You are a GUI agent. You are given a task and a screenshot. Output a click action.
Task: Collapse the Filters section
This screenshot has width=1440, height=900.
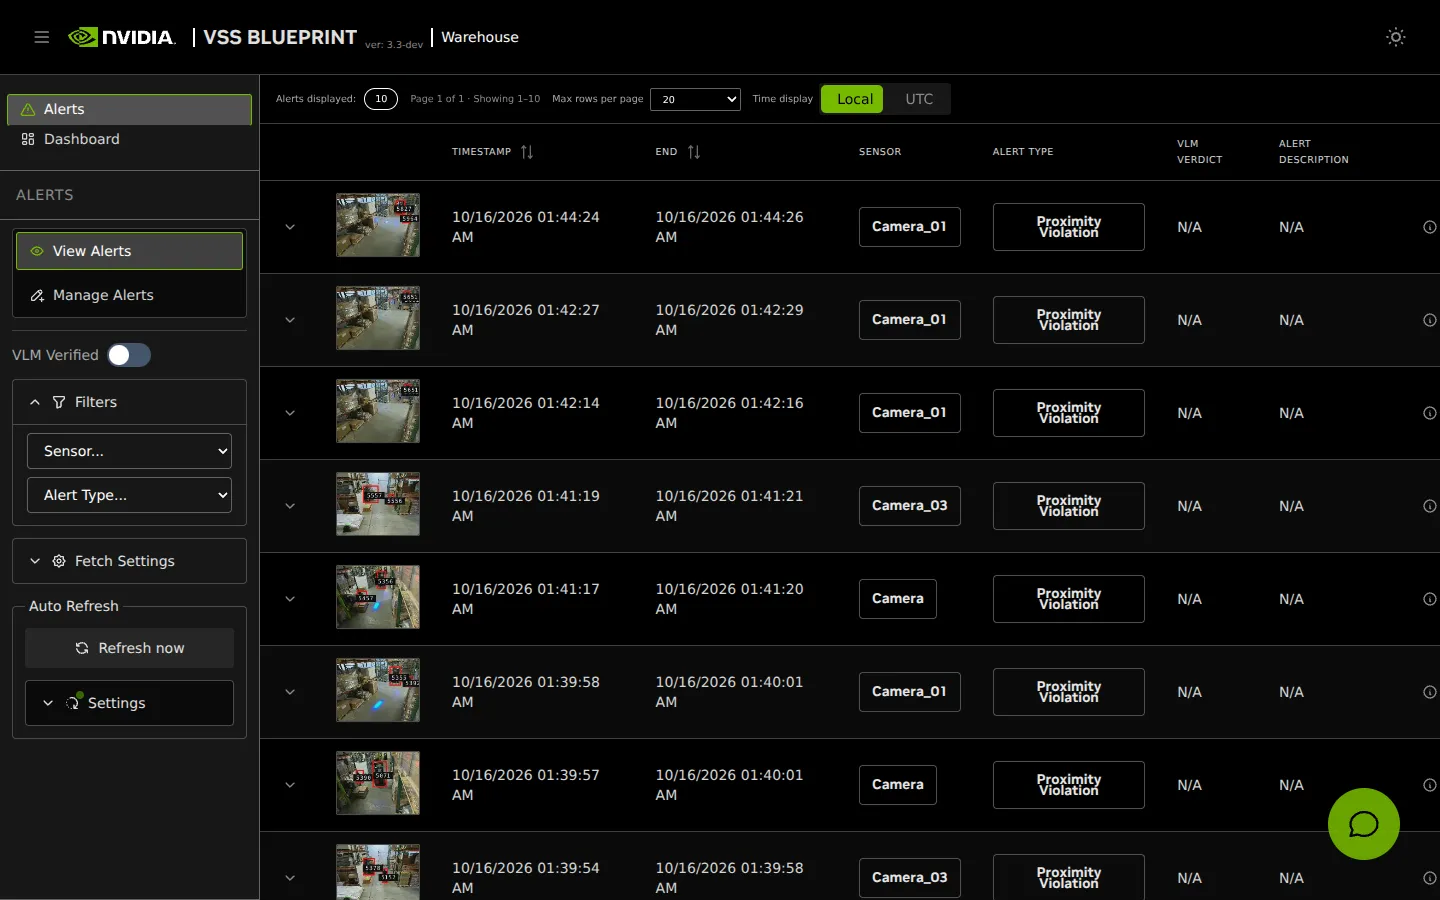[129, 402]
